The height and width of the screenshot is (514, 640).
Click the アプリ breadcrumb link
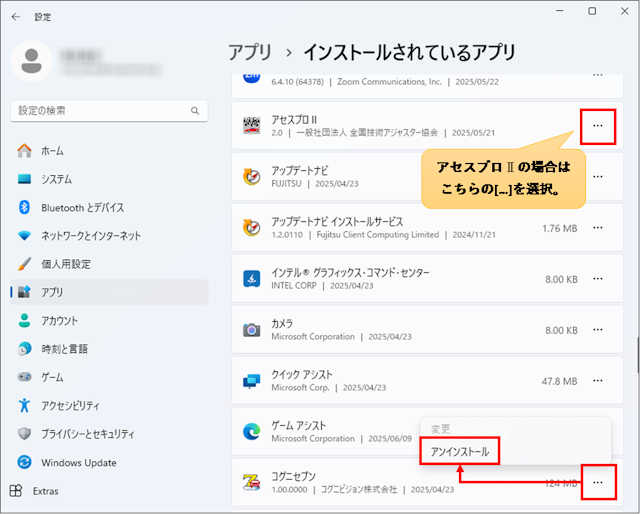250,52
